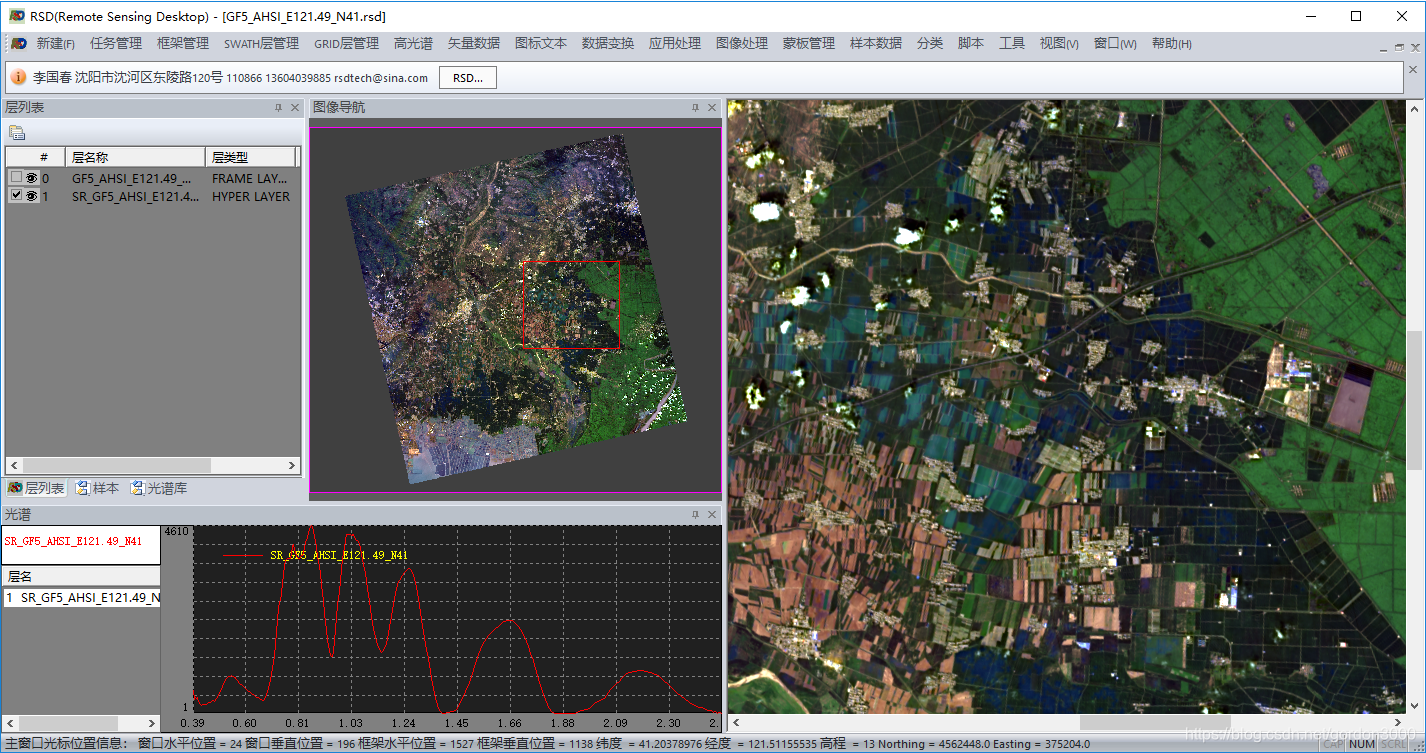The image size is (1426, 753).
Task: Open the 图像处理 menu
Action: click(742, 44)
